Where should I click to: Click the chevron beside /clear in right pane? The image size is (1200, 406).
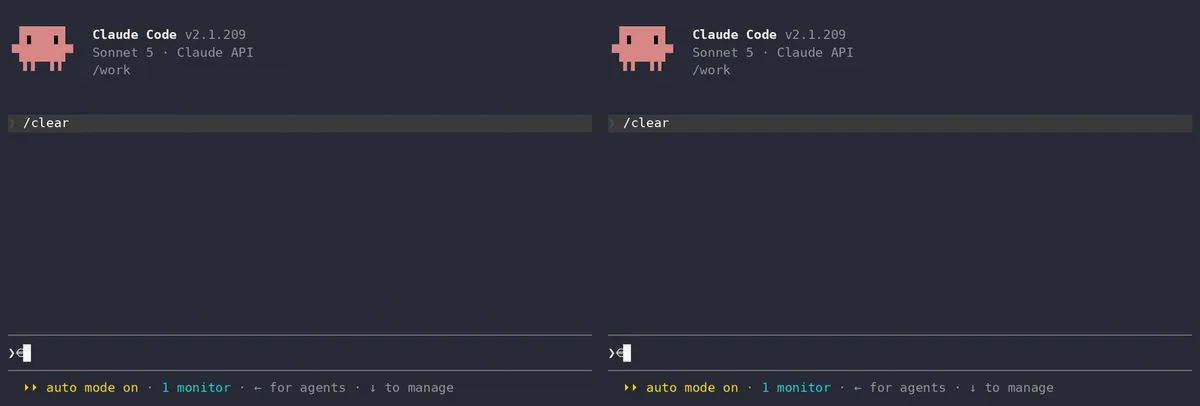pos(612,123)
